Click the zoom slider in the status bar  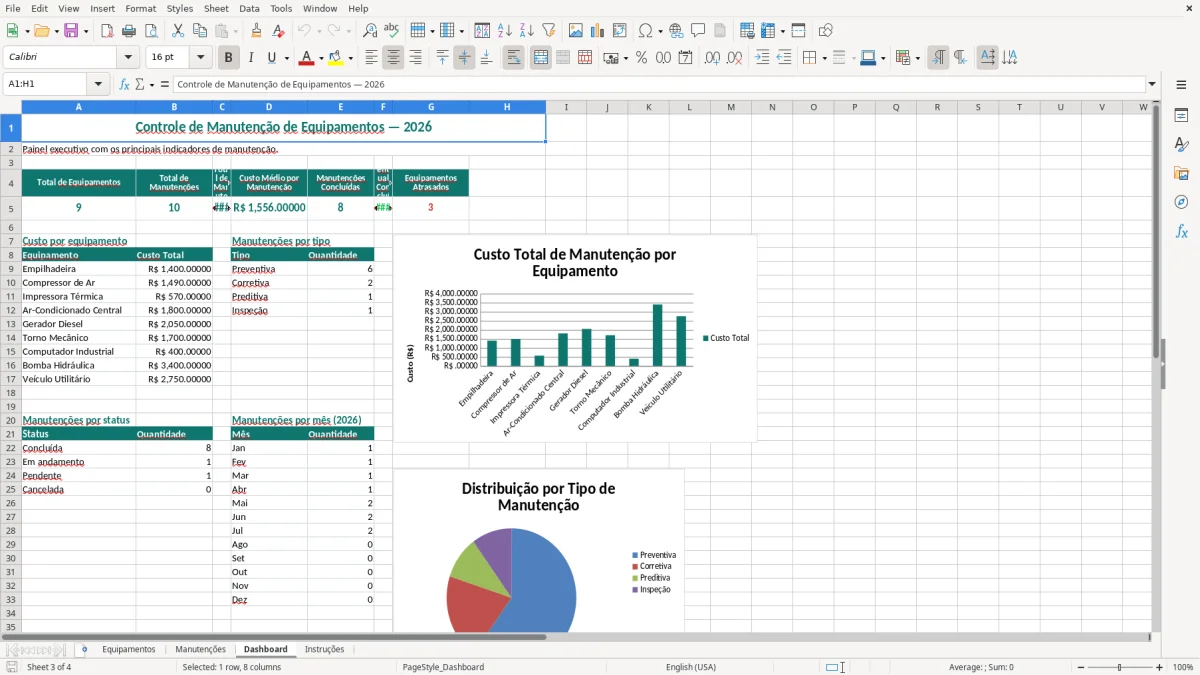(1120, 667)
